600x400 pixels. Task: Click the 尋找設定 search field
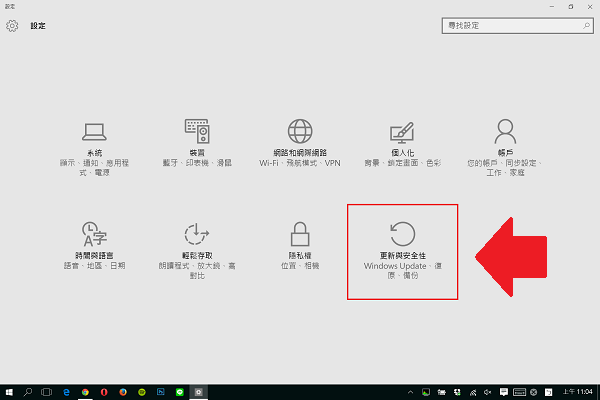[x=505, y=26]
